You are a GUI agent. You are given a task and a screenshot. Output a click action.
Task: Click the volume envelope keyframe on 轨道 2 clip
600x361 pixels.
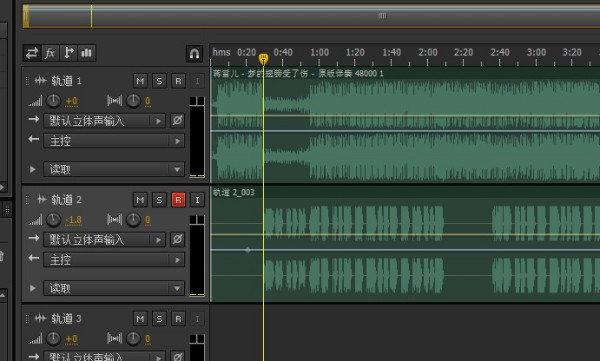click(248, 250)
